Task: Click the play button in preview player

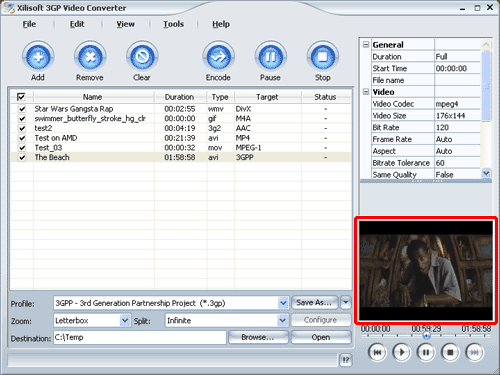Action: 401,352
